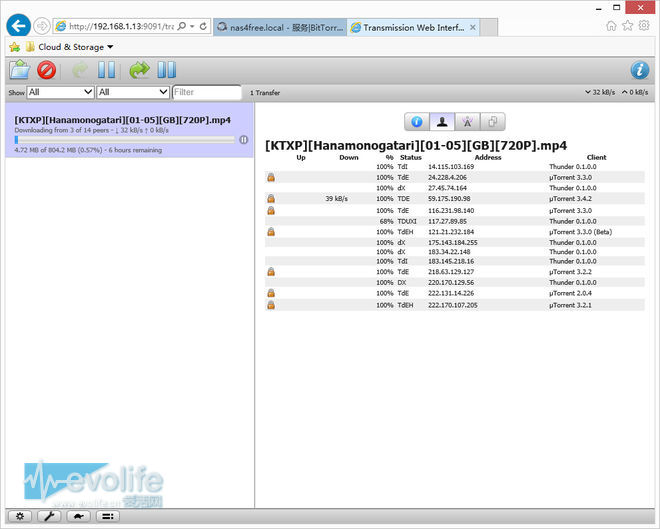
Task: Click the browser forward arrow
Action: [41, 26]
